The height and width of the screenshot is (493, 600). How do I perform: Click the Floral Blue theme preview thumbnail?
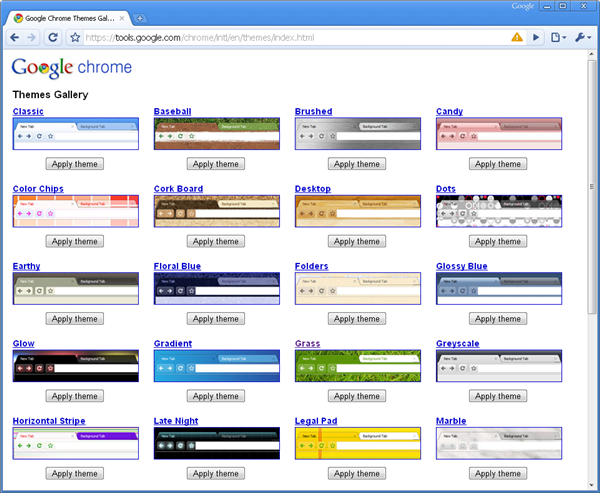click(x=217, y=288)
